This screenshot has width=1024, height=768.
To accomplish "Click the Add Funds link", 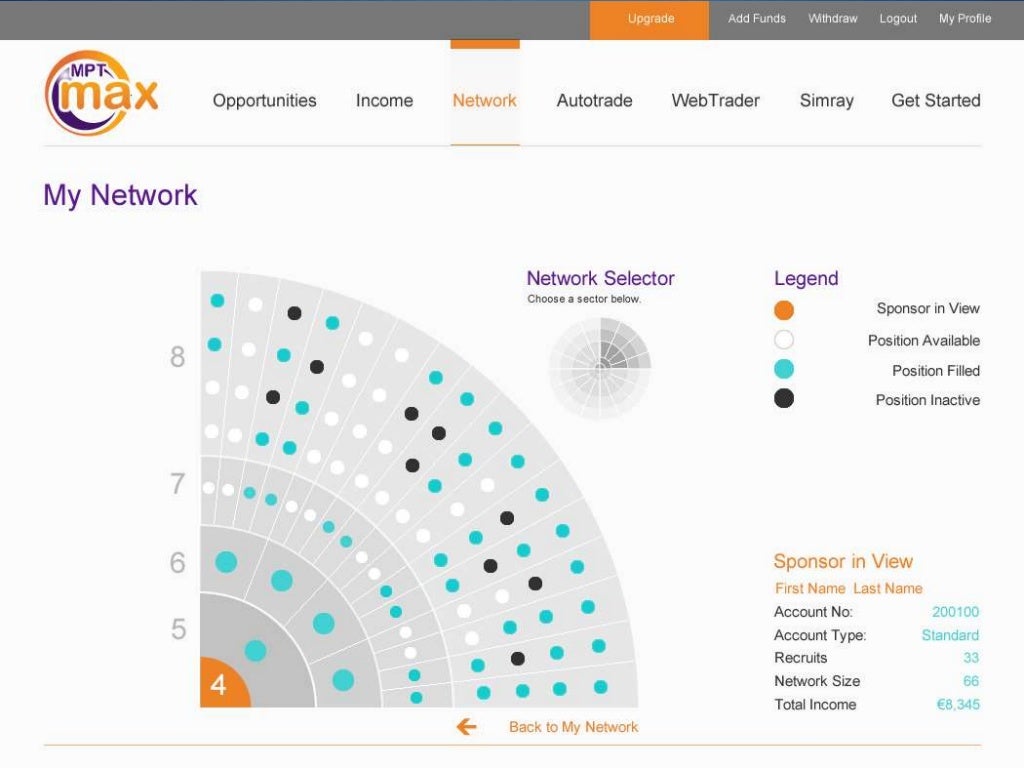I will click(x=757, y=19).
